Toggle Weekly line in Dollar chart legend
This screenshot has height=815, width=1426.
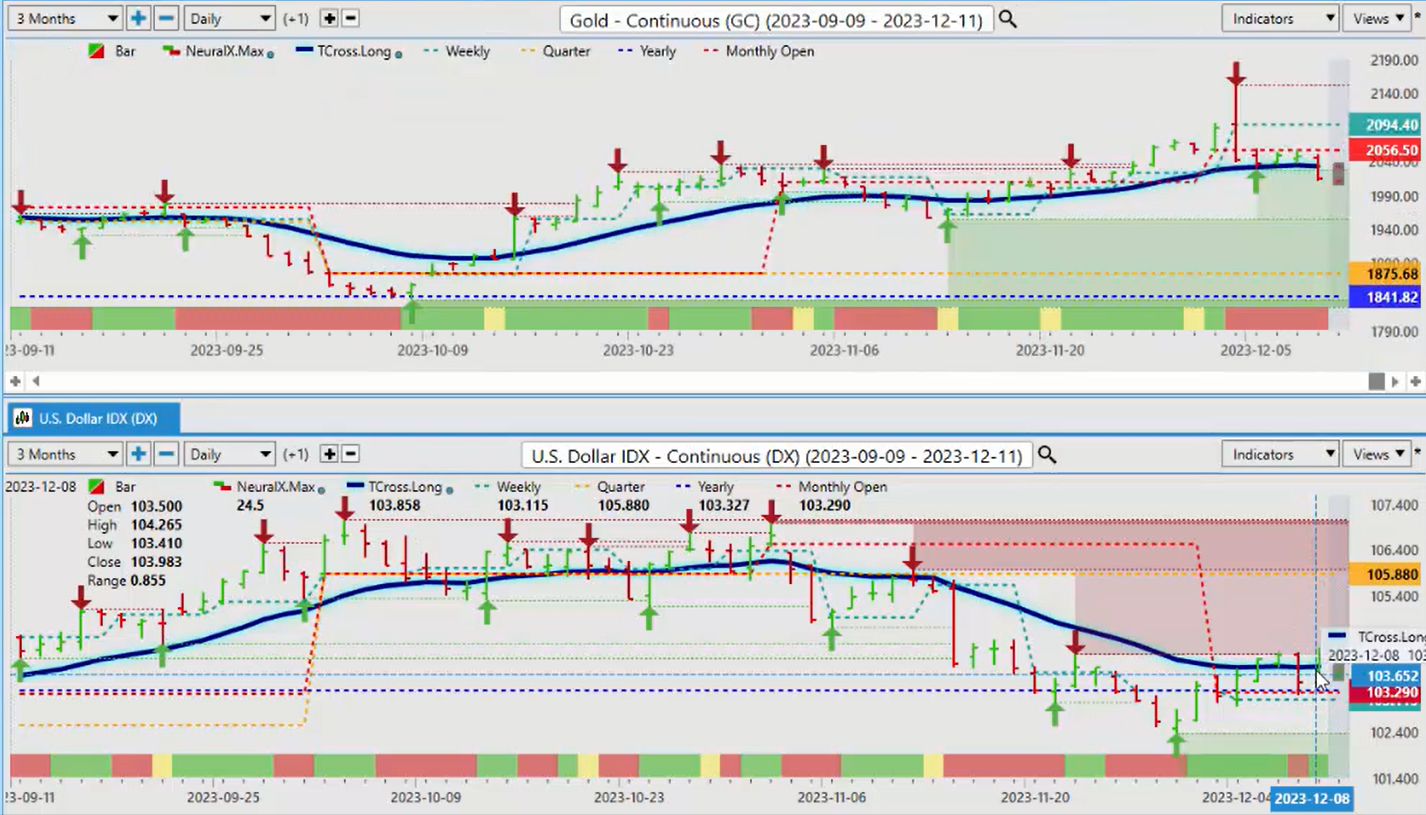pos(507,487)
